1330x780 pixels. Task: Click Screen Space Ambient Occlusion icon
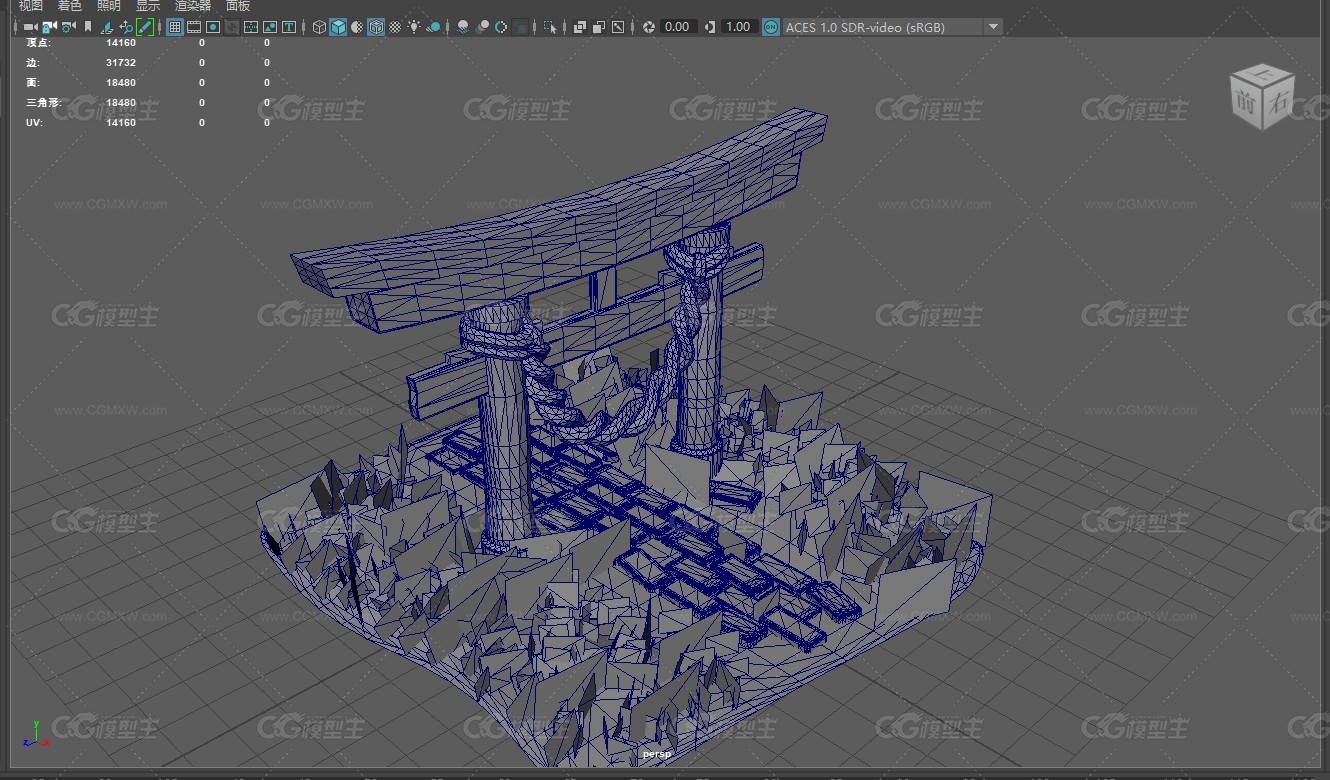tap(462, 27)
